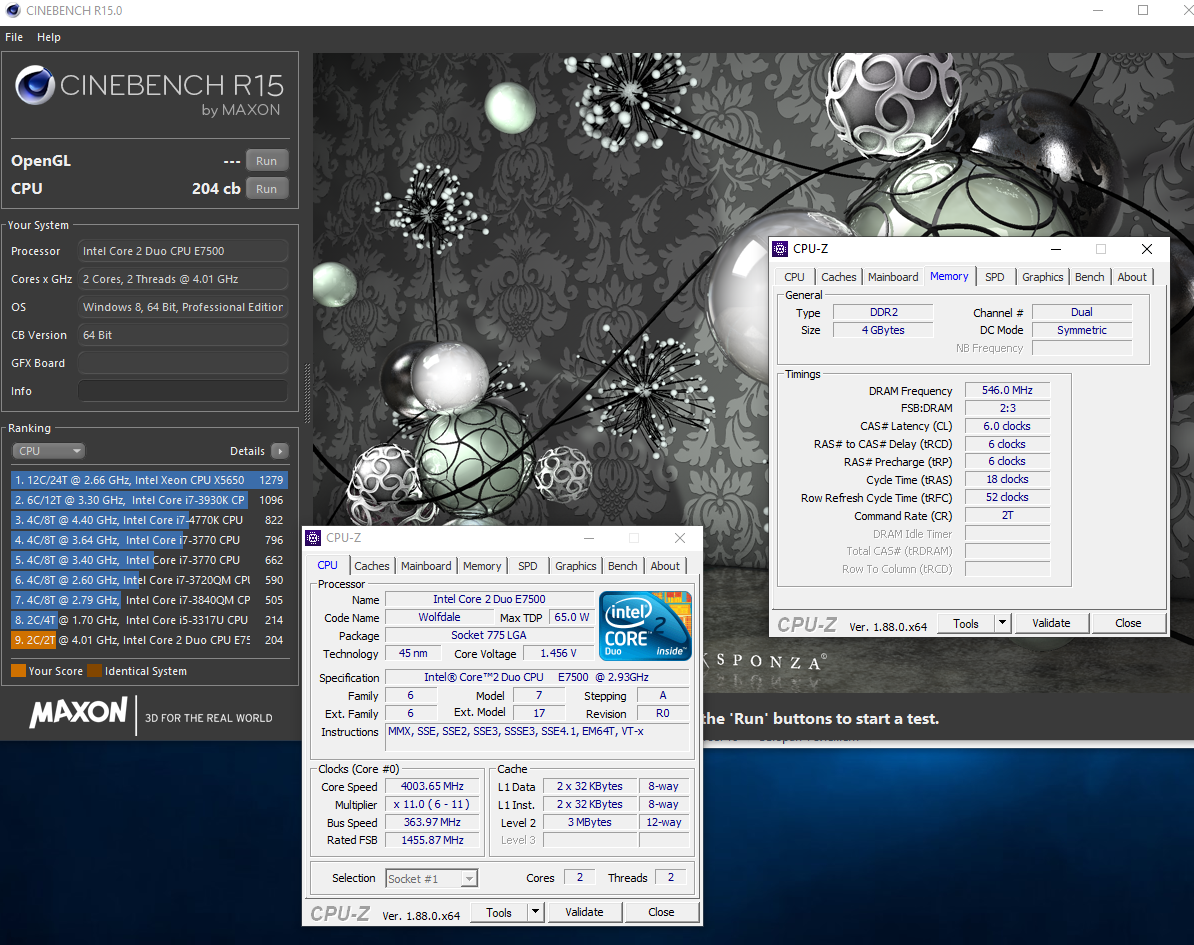Close the lower CPU-Z window with X
This screenshot has width=1194, height=945.
point(680,538)
